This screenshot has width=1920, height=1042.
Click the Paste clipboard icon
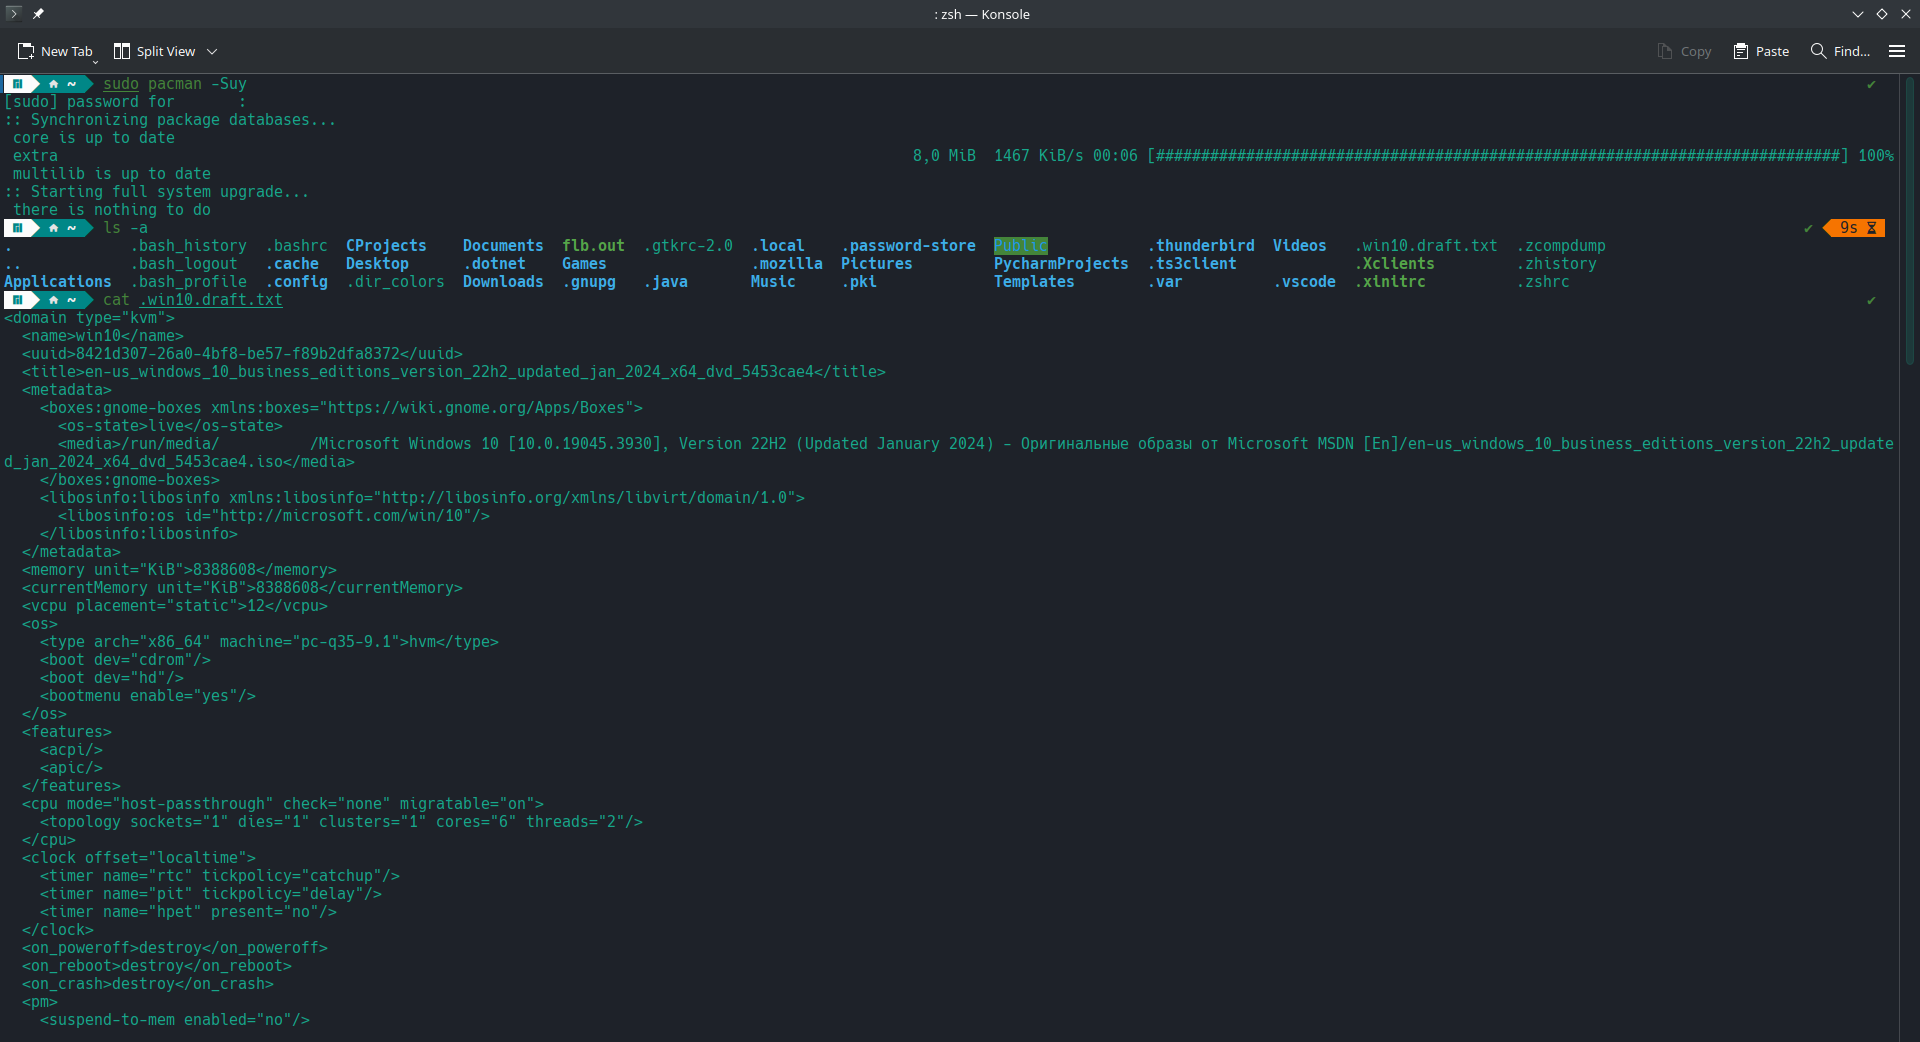point(1741,51)
